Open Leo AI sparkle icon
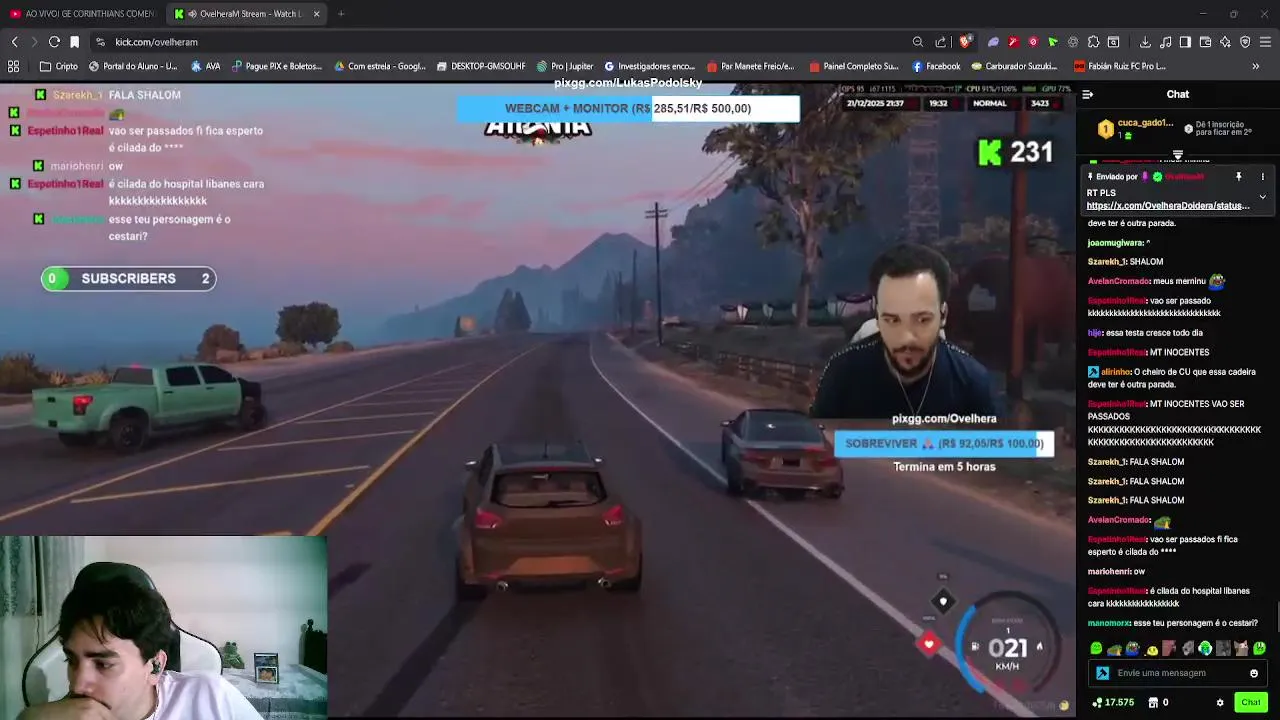1280x720 pixels. coord(1225,42)
